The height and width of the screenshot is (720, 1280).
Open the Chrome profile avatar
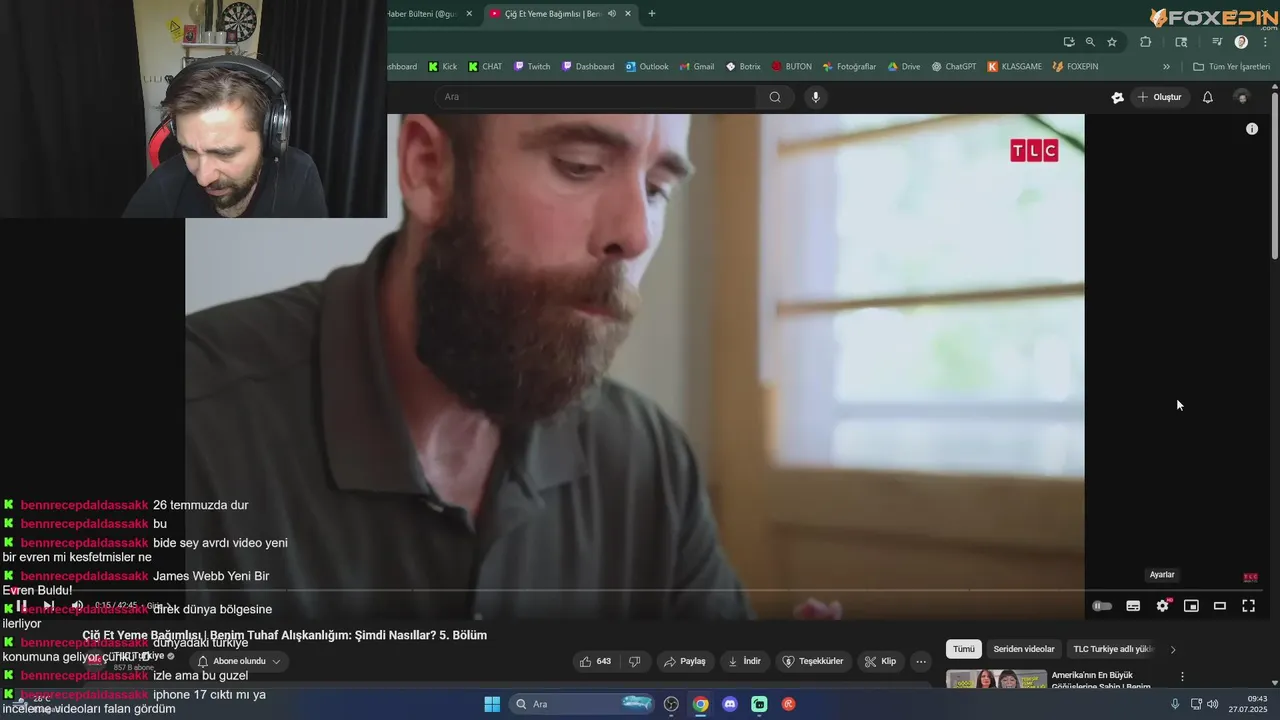point(1241,42)
